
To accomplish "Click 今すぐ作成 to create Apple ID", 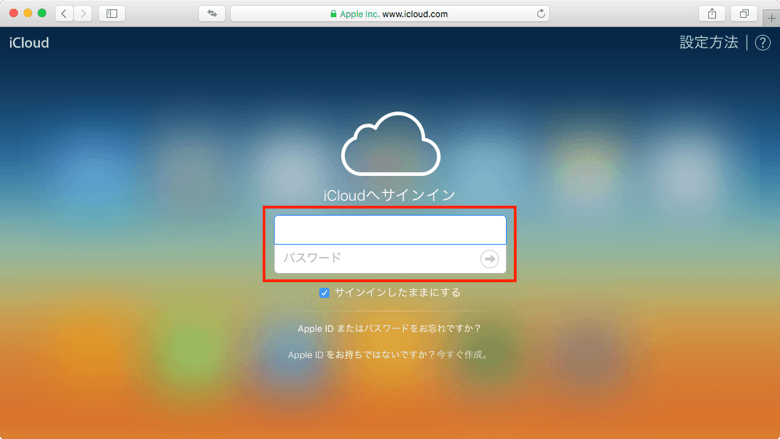I will point(462,354).
